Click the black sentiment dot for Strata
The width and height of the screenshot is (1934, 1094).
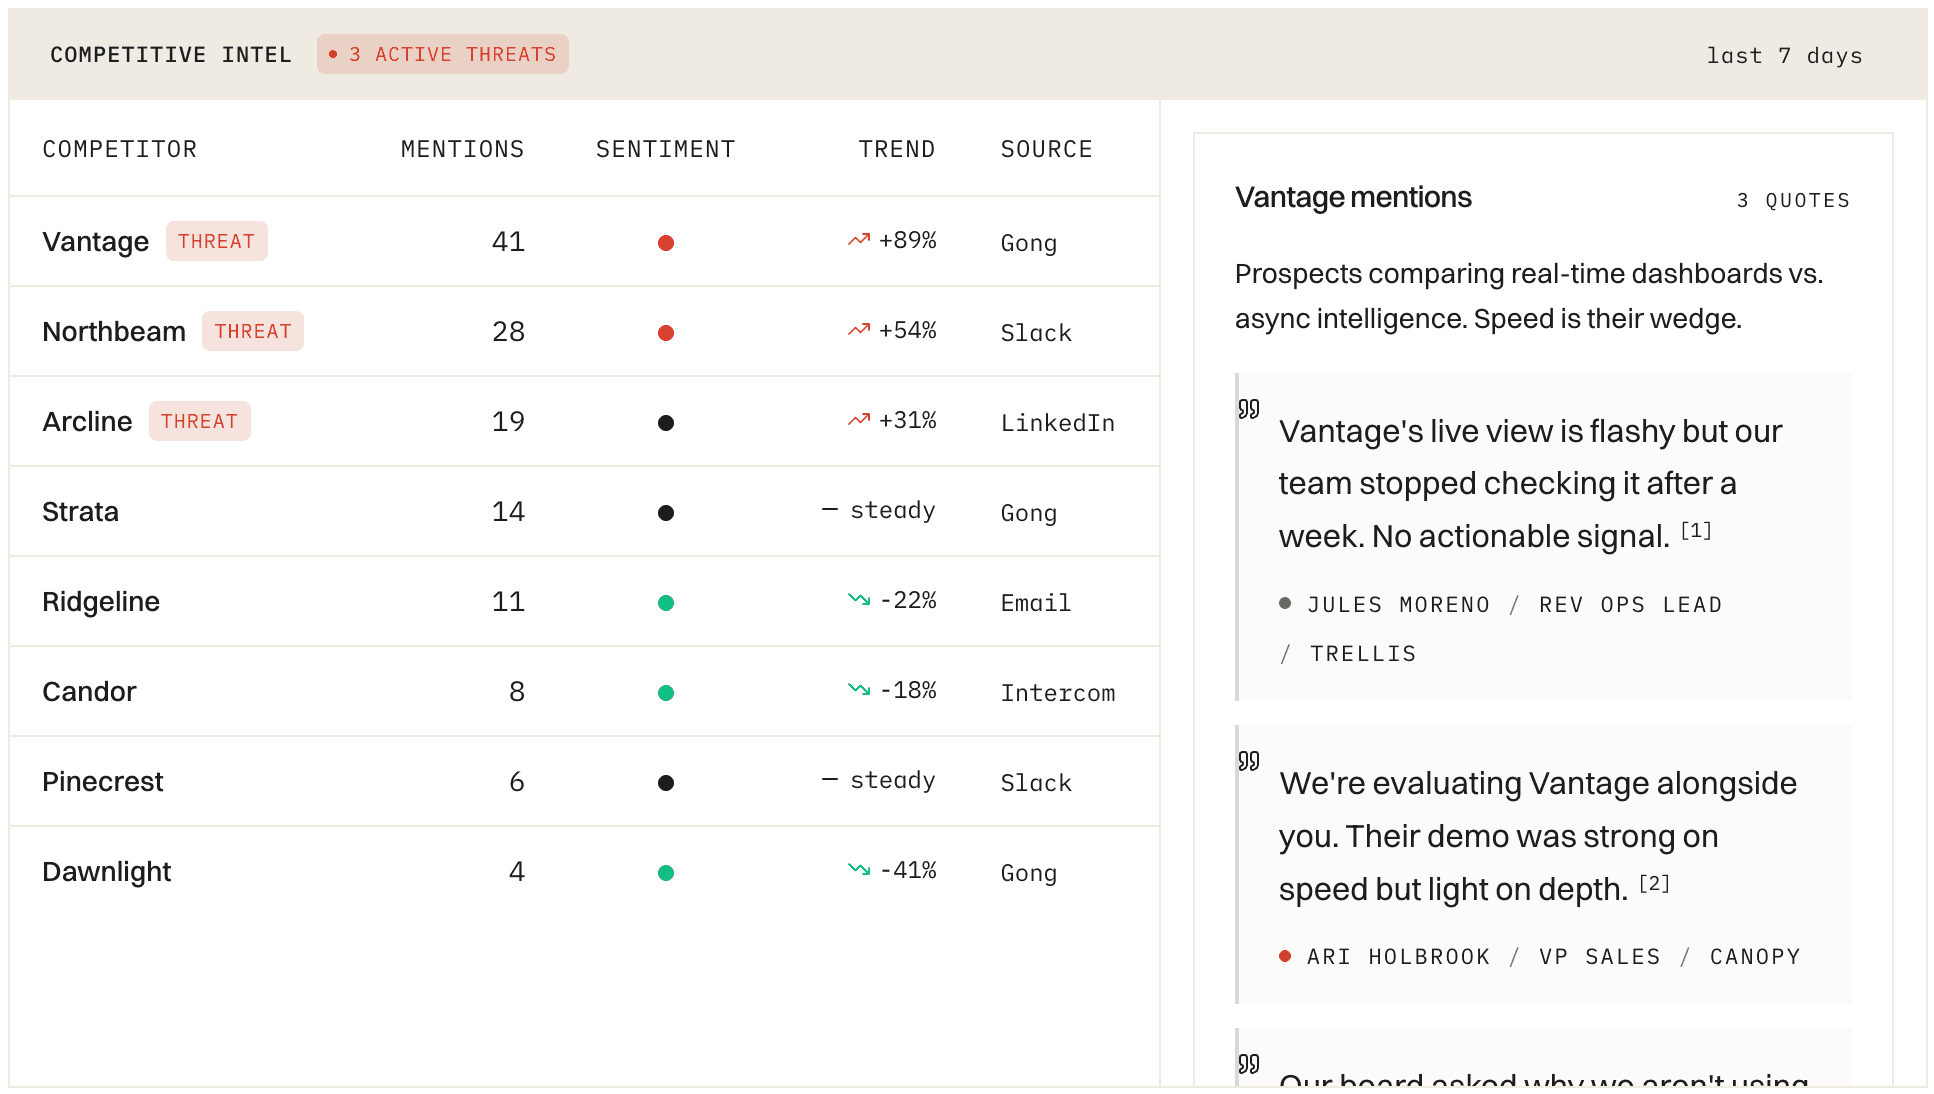[665, 513]
